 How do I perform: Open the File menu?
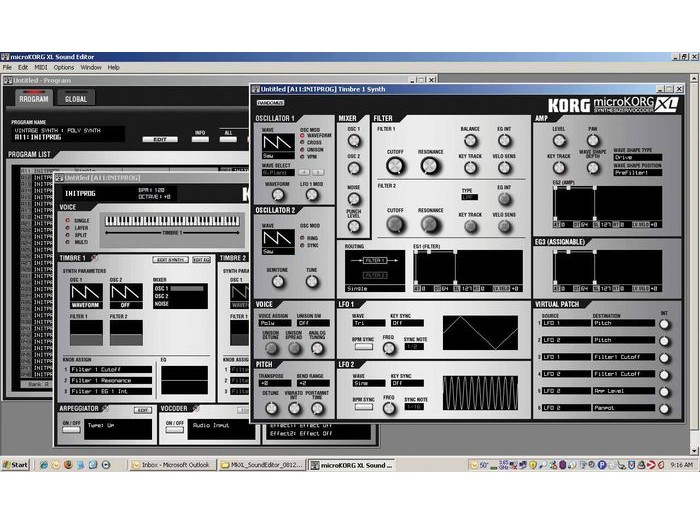pos(7,67)
